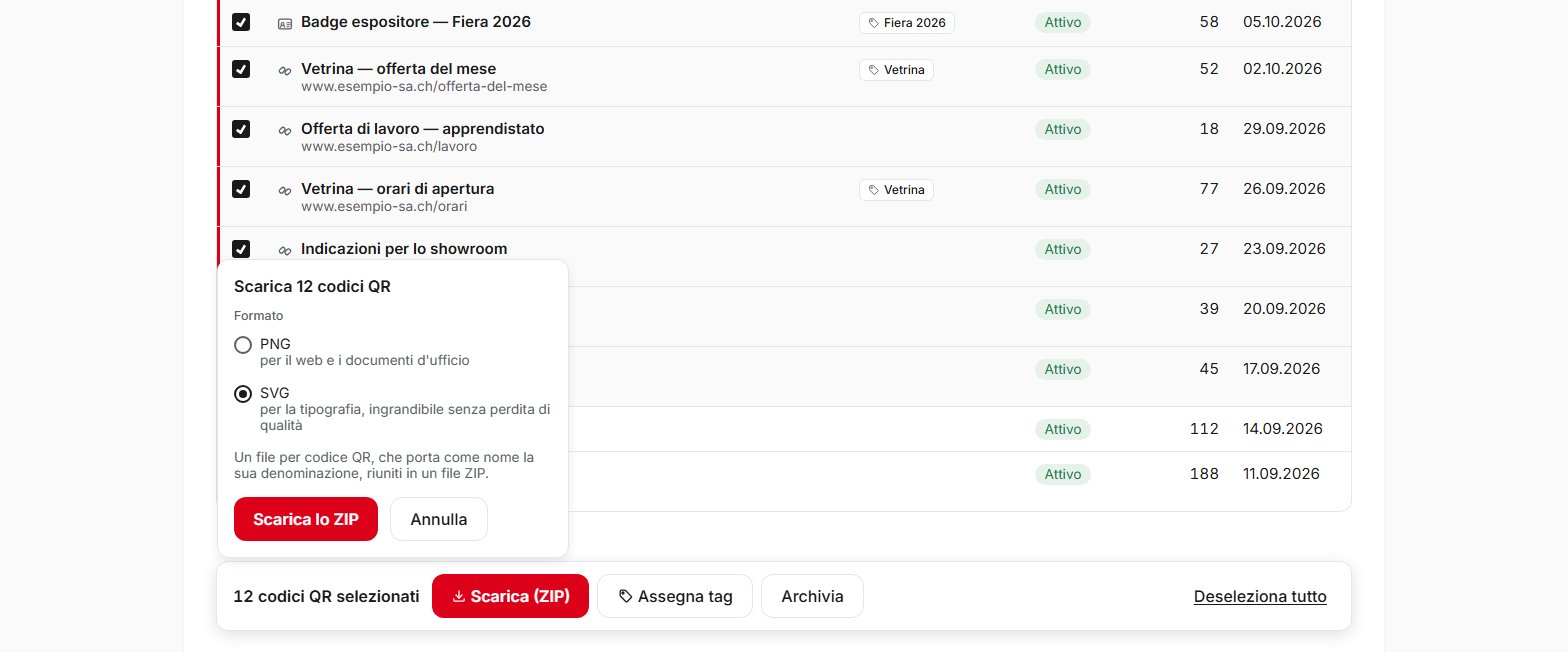Open Indicazioni per lo showroom title
This screenshot has height=652, width=1568.
(x=404, y=249)
